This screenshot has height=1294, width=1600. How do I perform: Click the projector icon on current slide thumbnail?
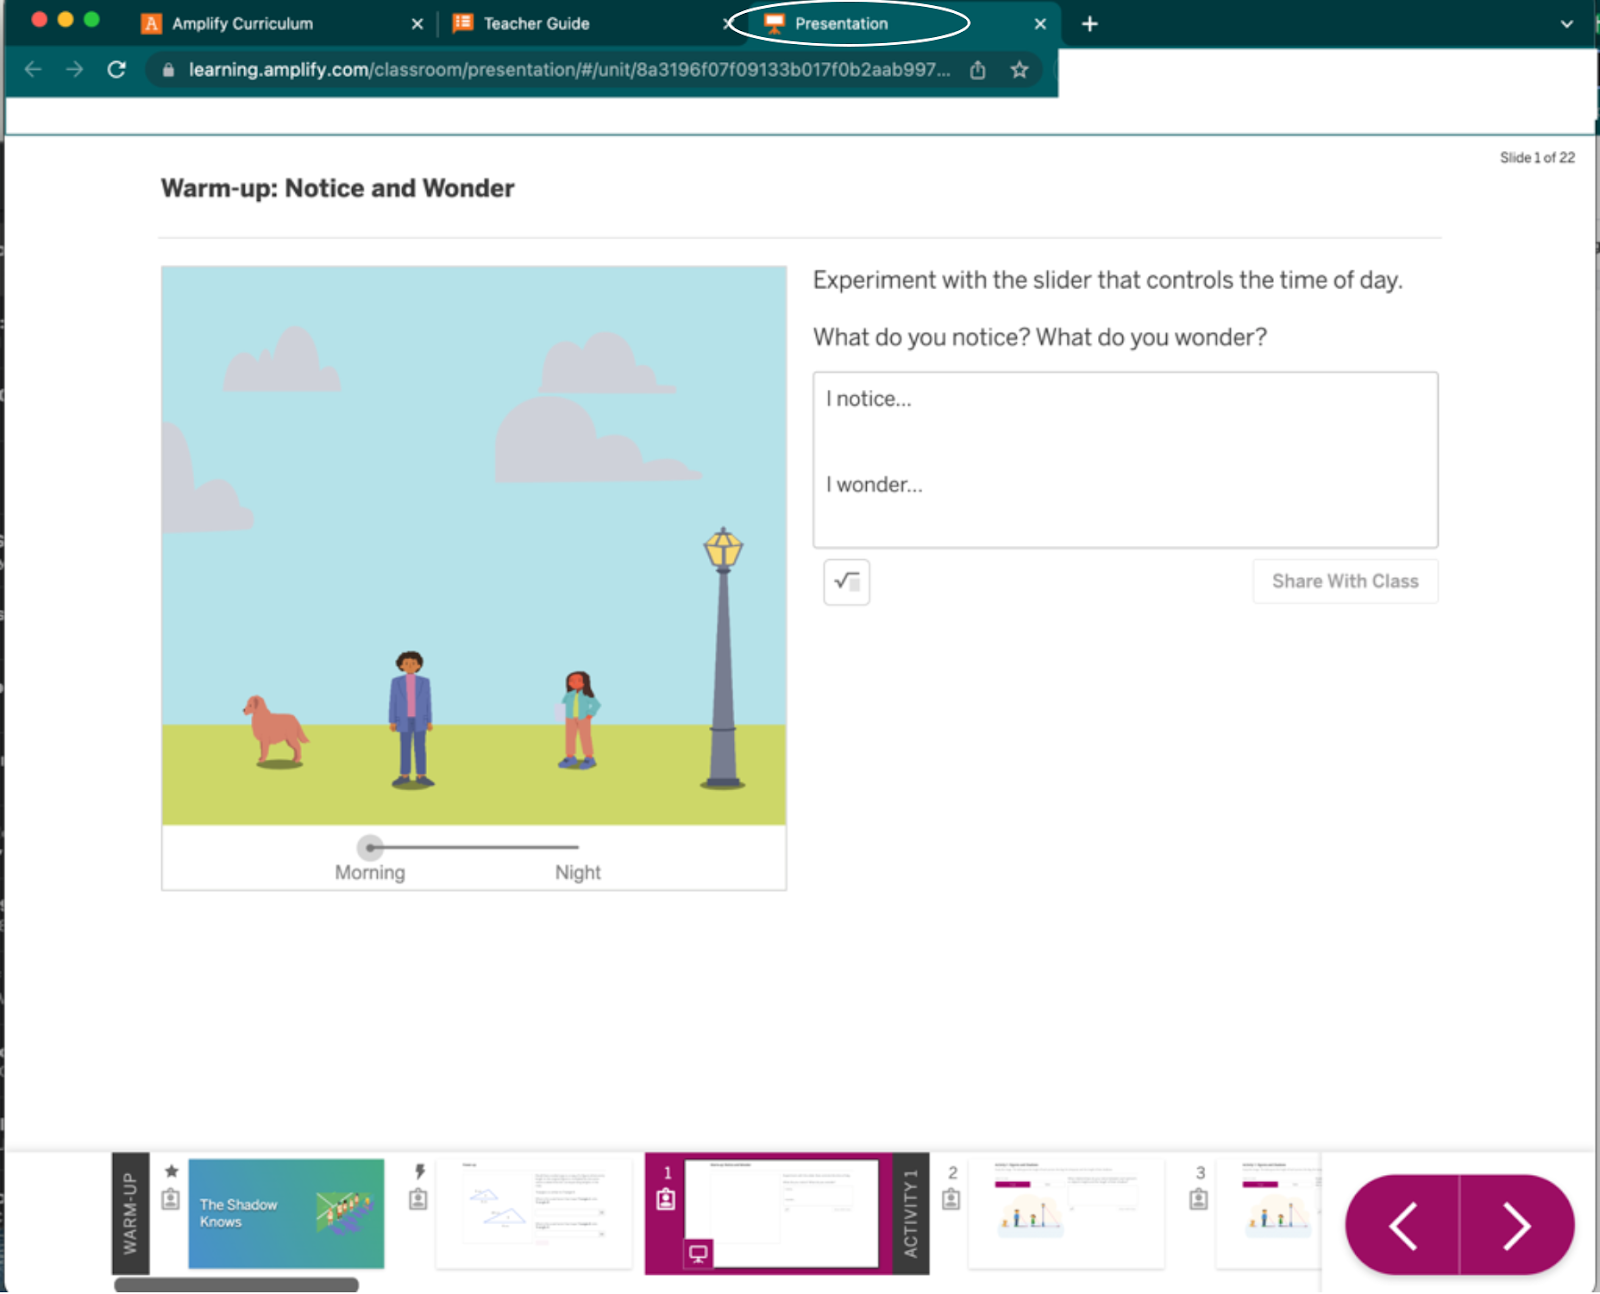[x=698, y=1253]
